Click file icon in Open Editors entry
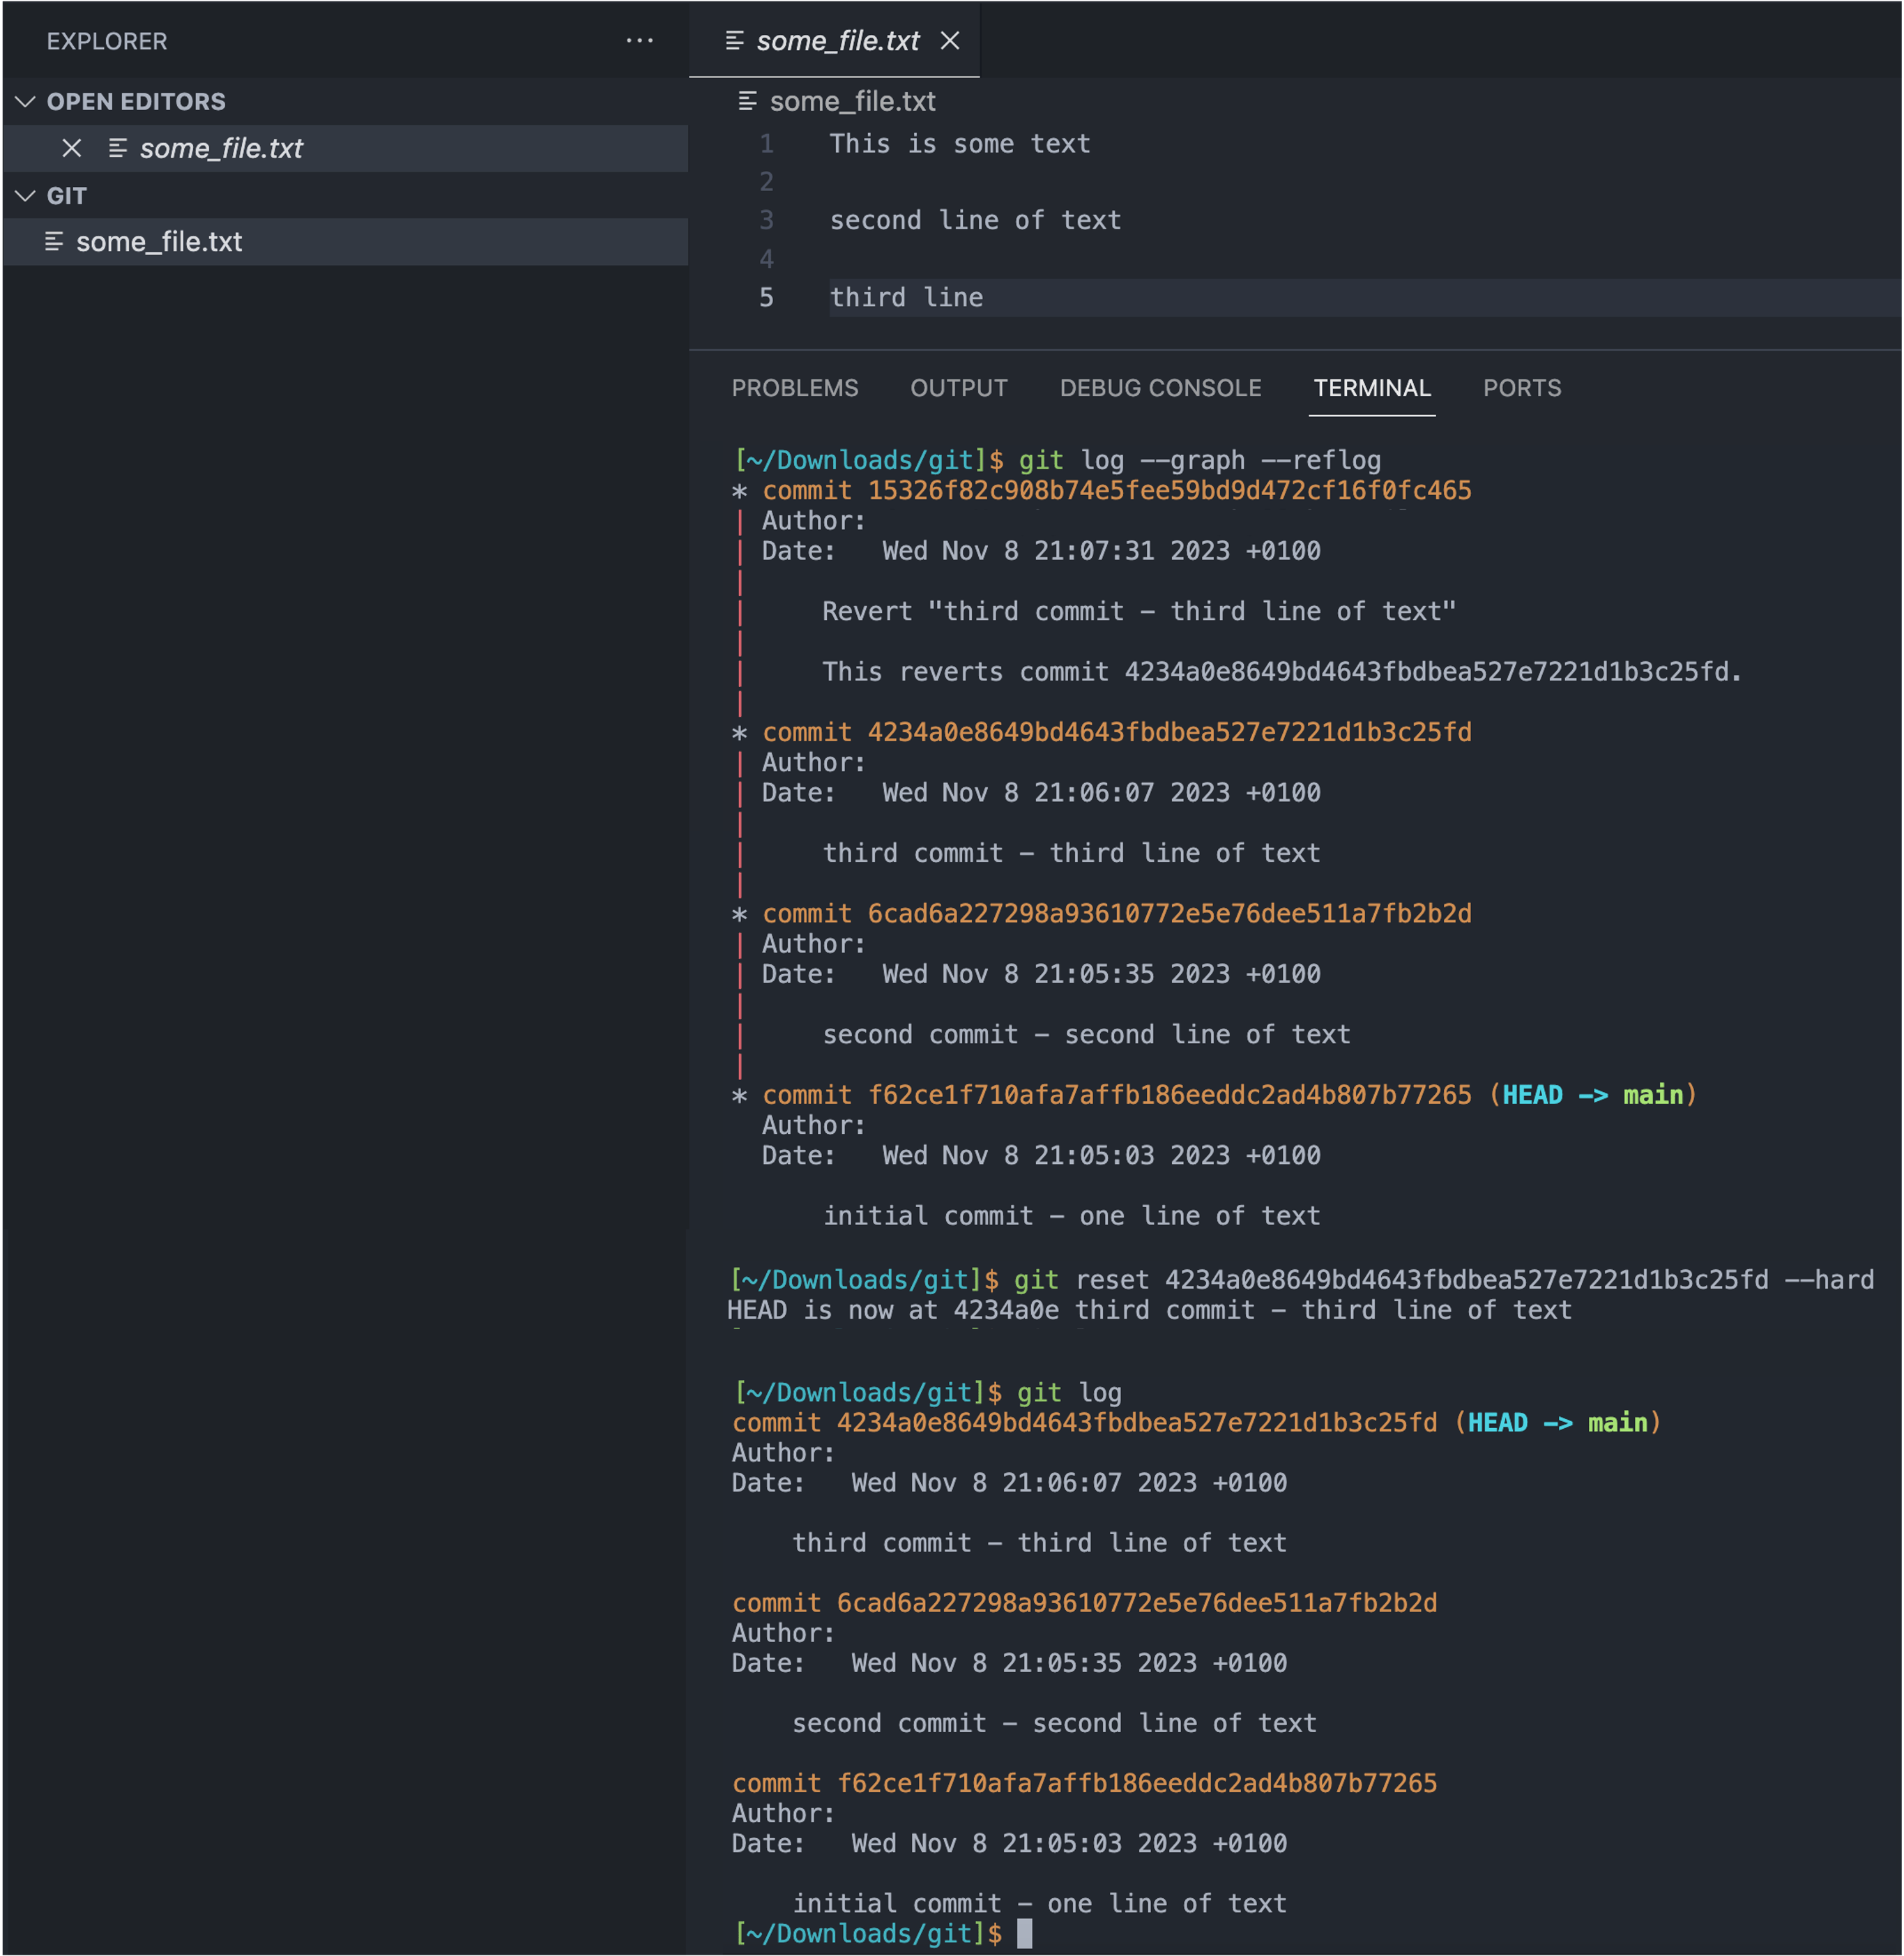1904x1956 pixels. coord(117,148)
